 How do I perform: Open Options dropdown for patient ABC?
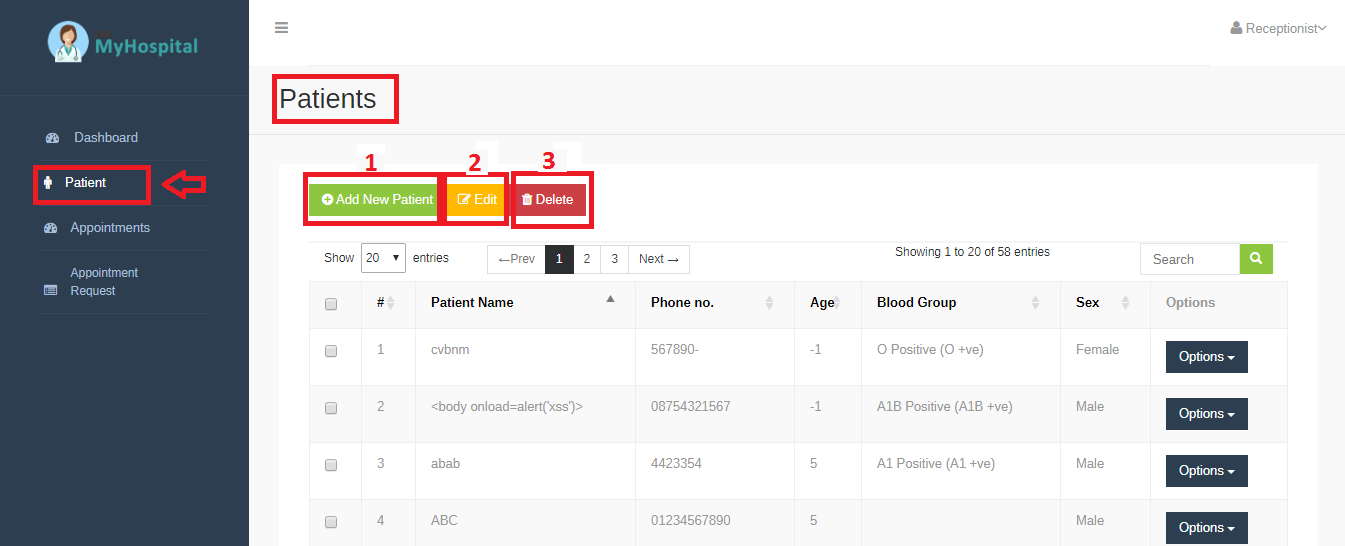coord(1206,528)
